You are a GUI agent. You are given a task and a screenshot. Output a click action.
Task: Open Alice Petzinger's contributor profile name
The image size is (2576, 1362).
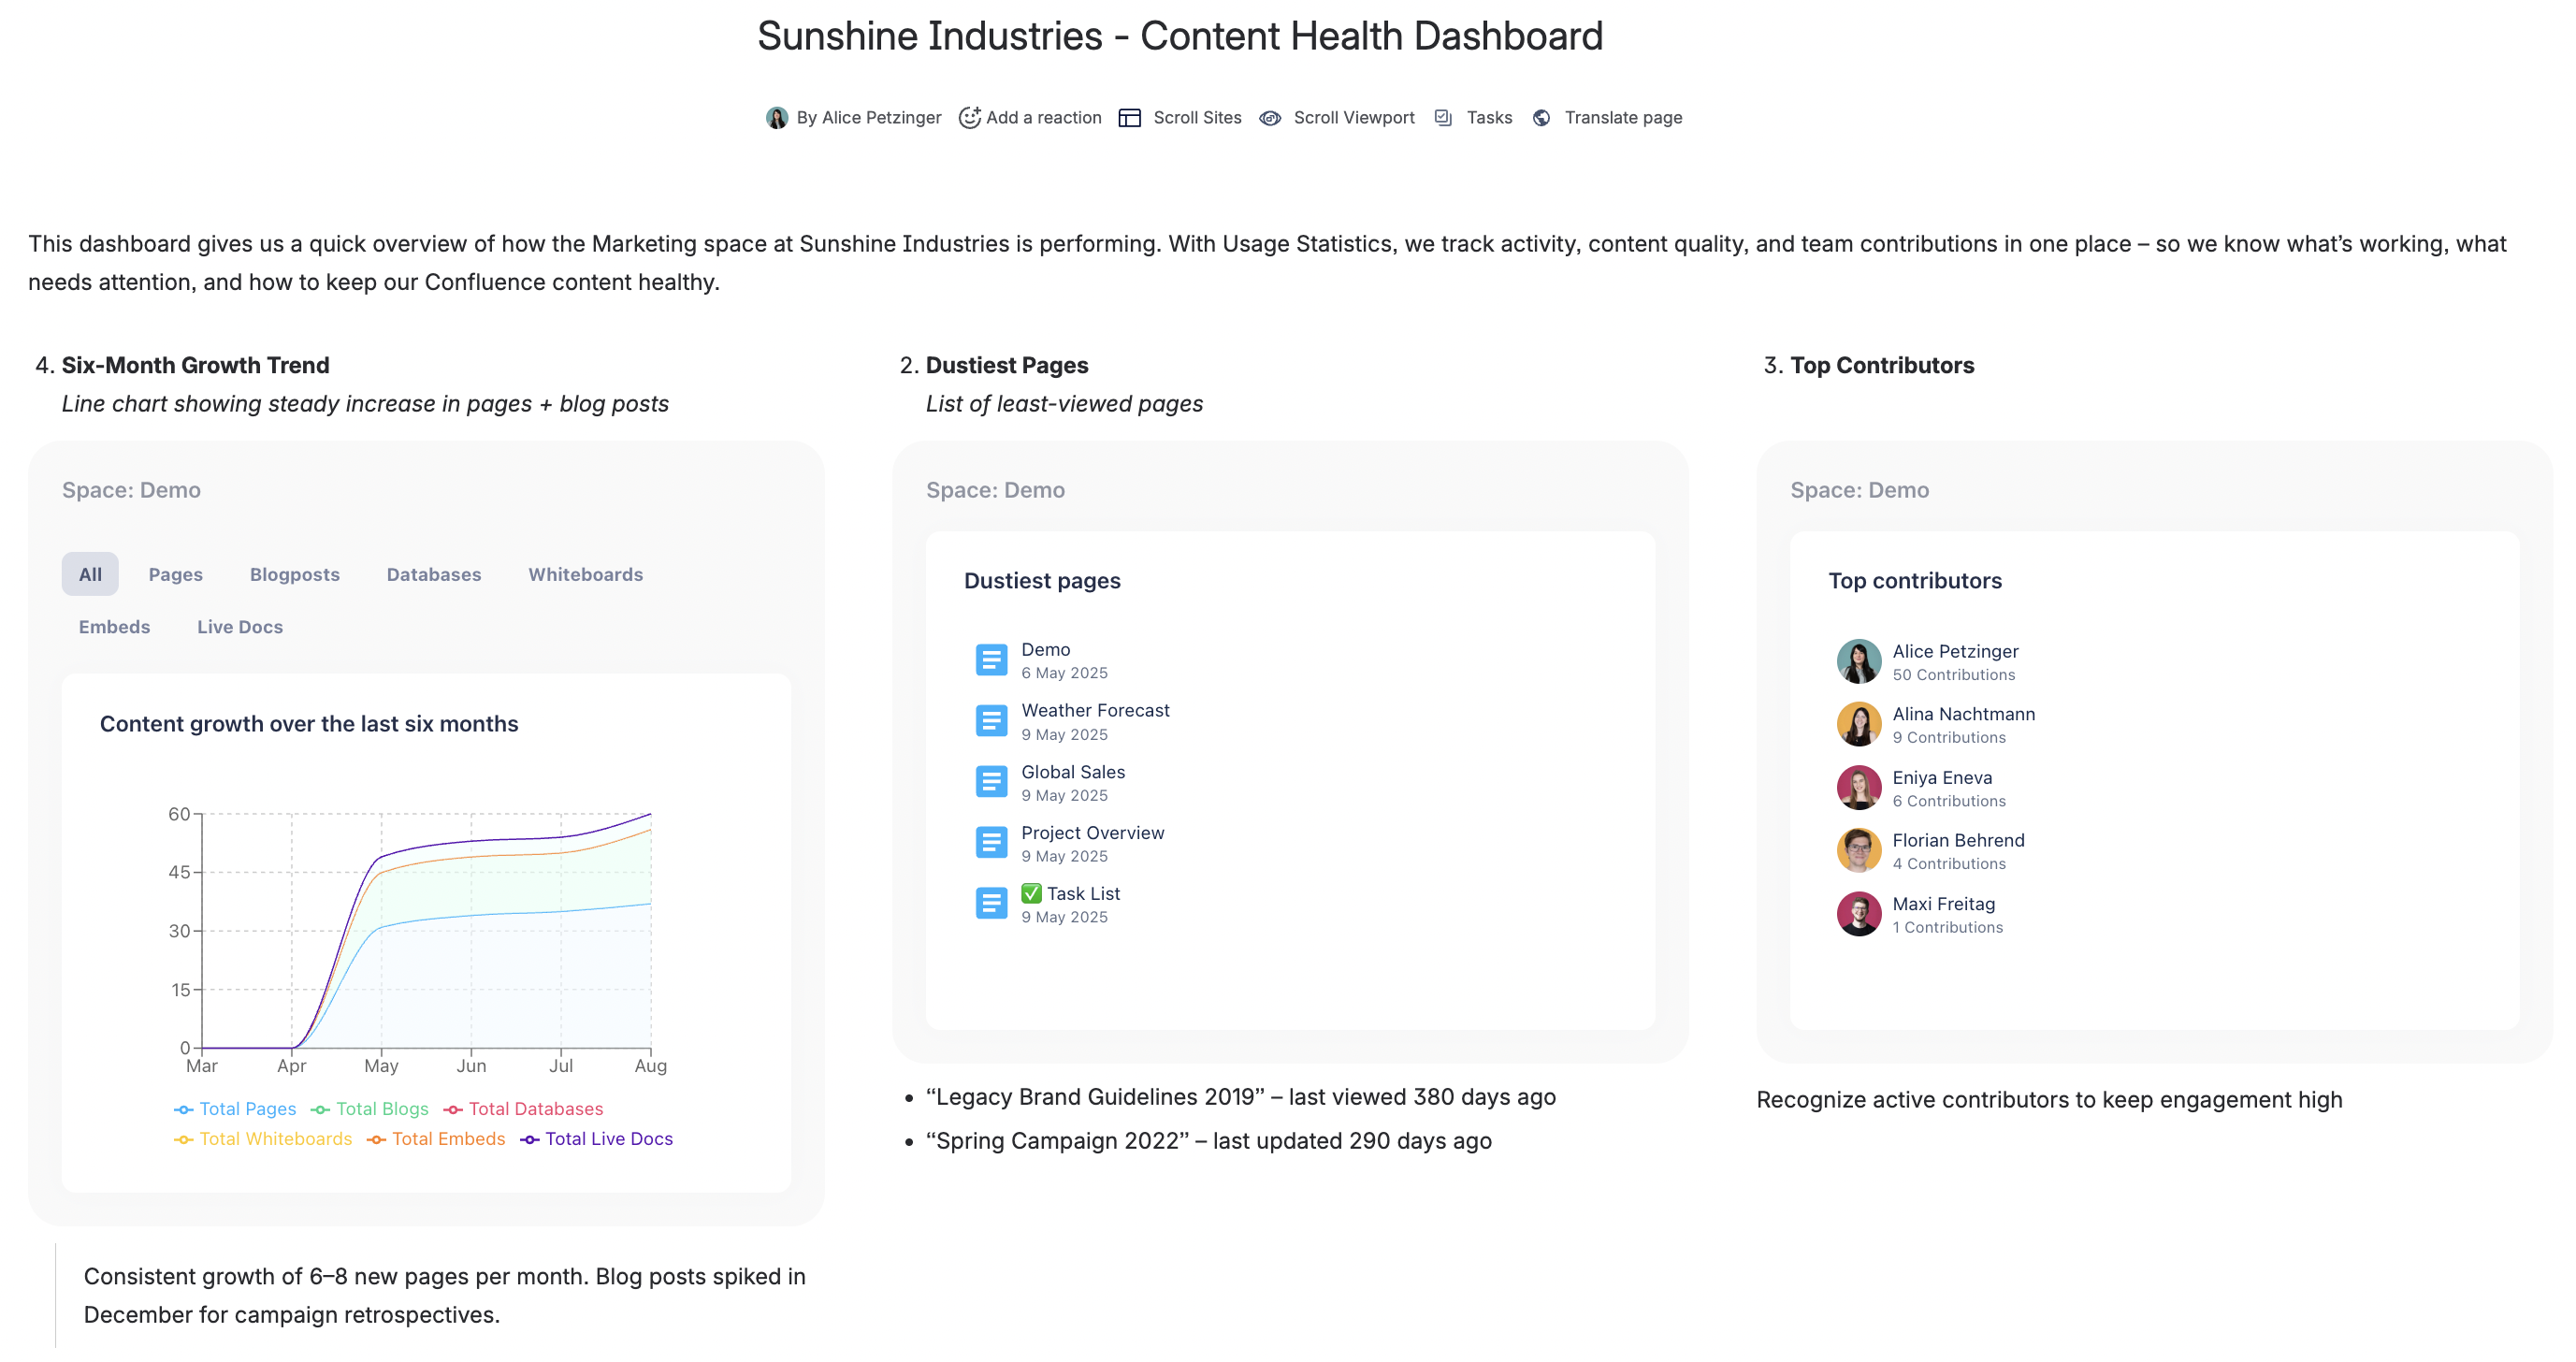(1955, 652)
